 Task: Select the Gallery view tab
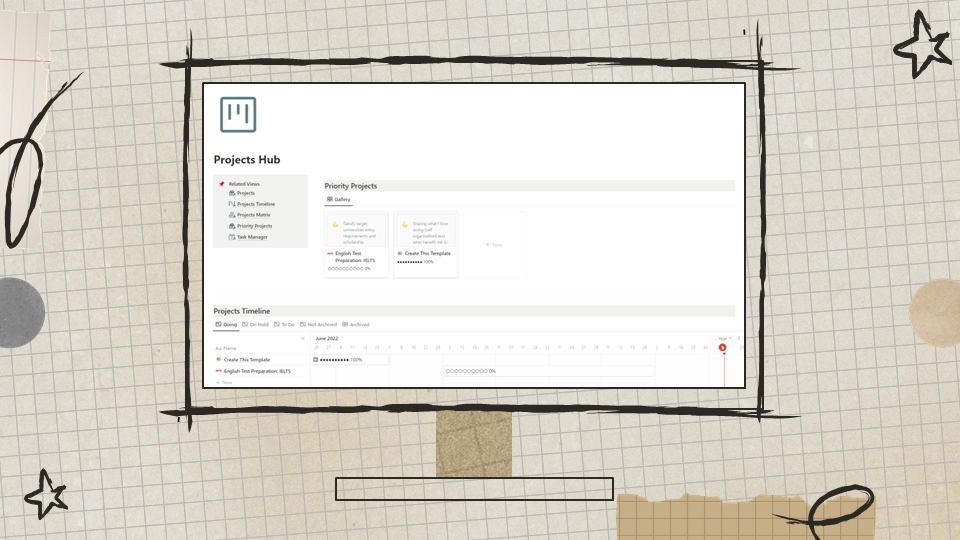coord(339,199)
